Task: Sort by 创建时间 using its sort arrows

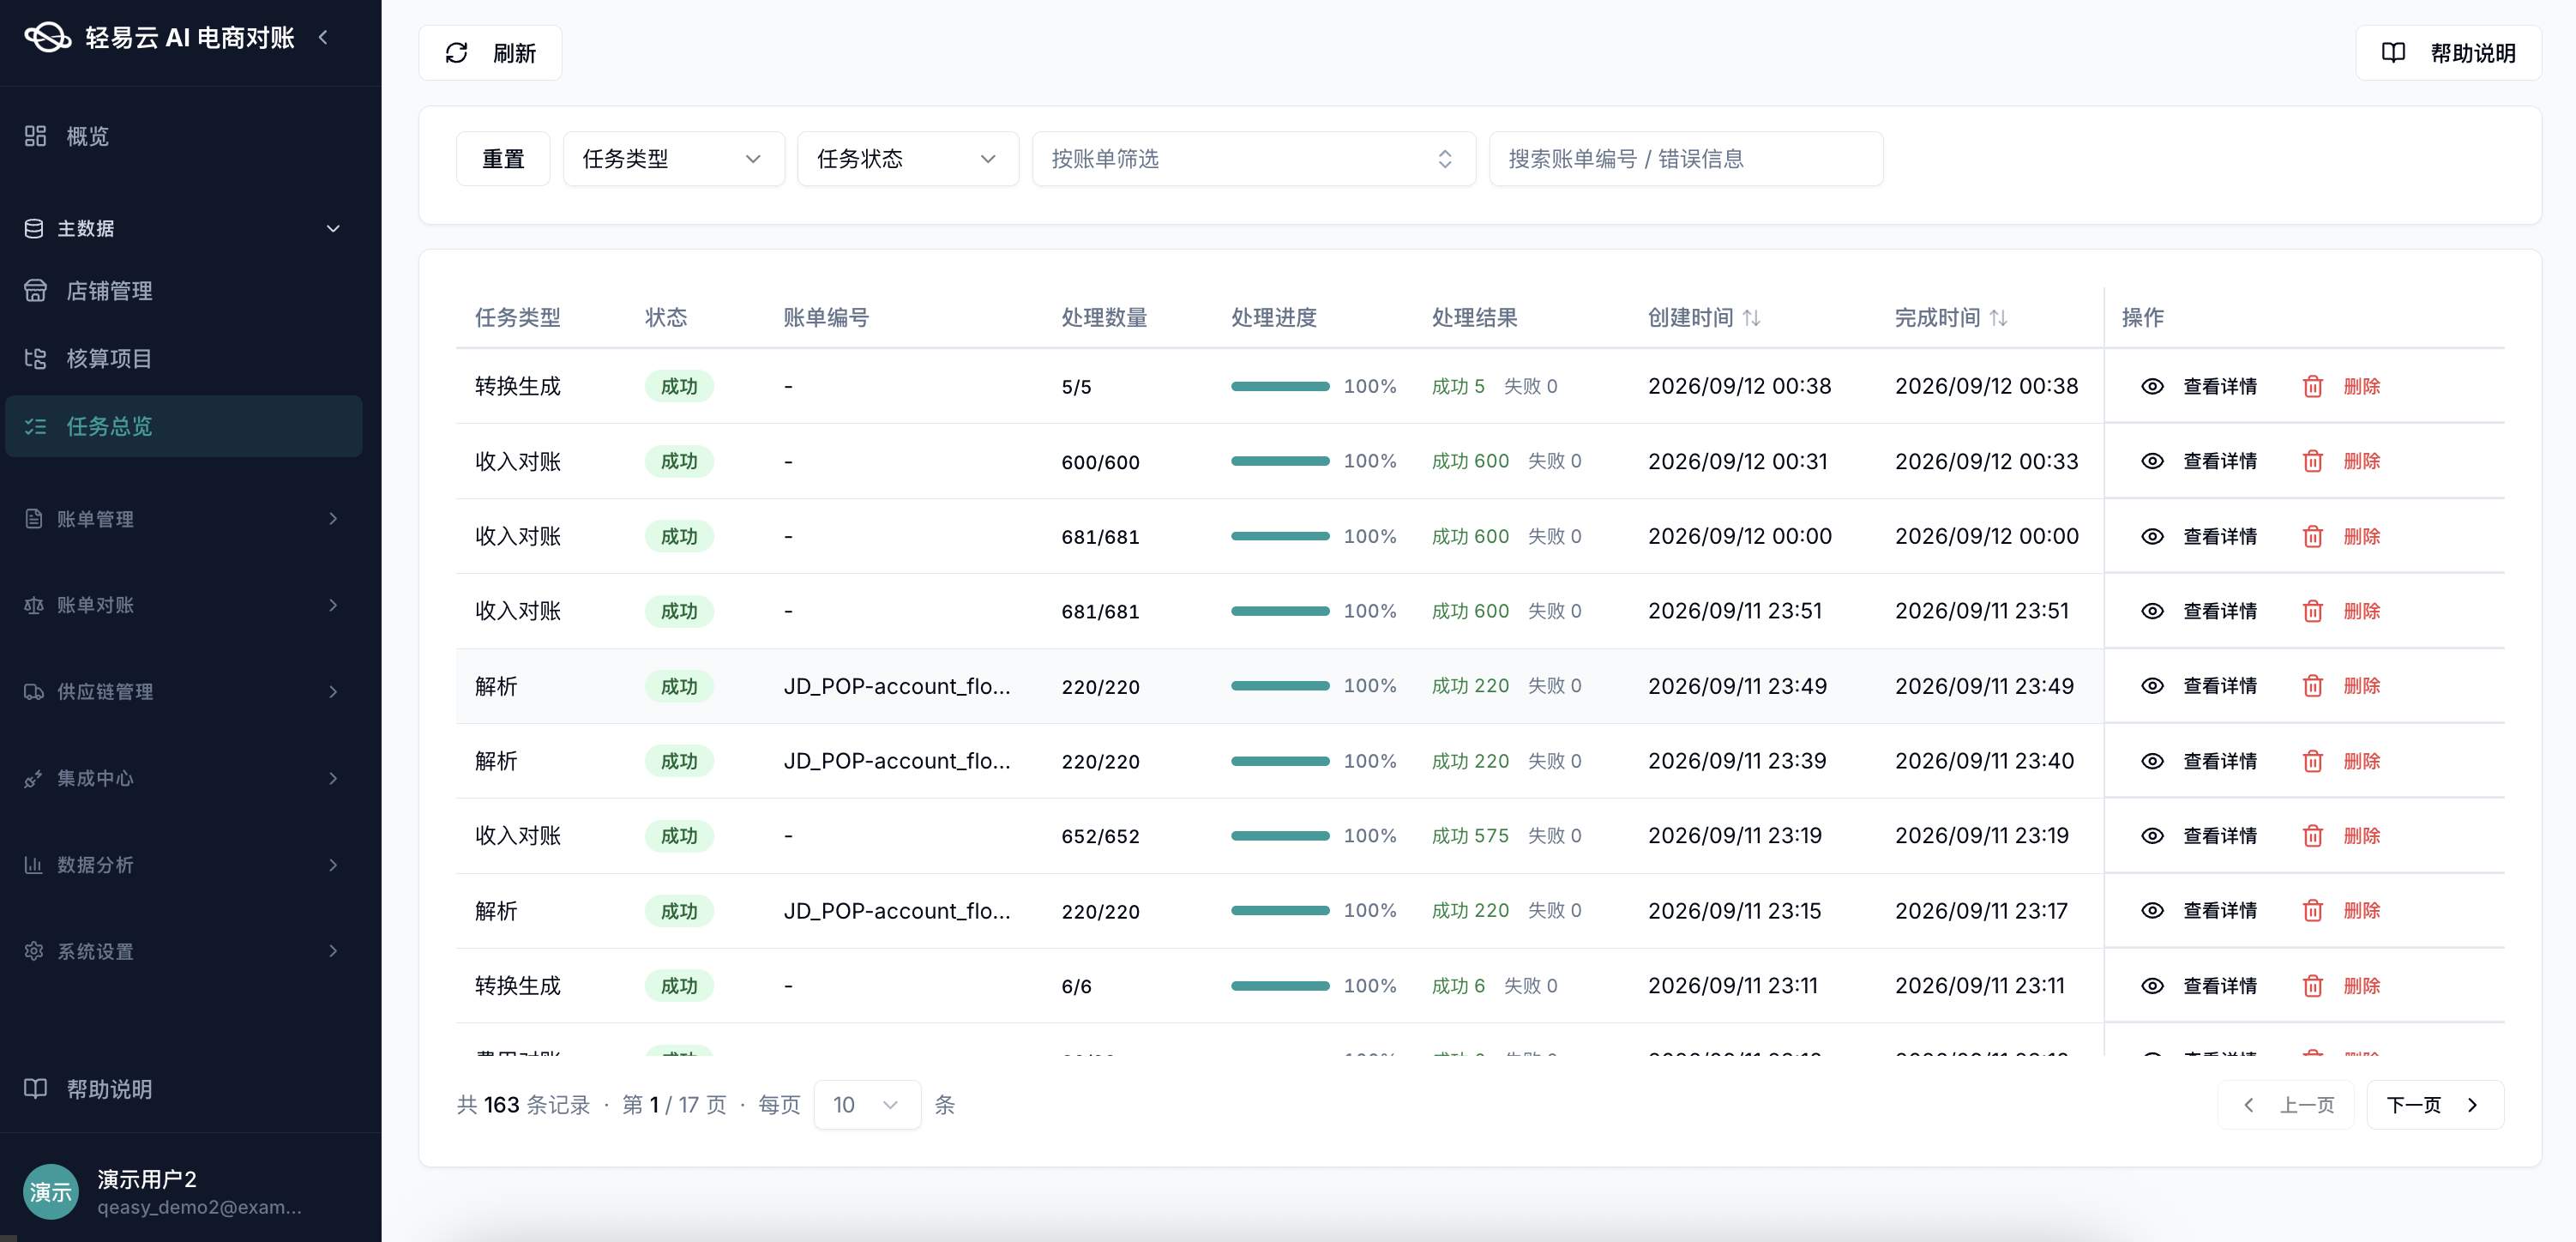Action: 1751,318
